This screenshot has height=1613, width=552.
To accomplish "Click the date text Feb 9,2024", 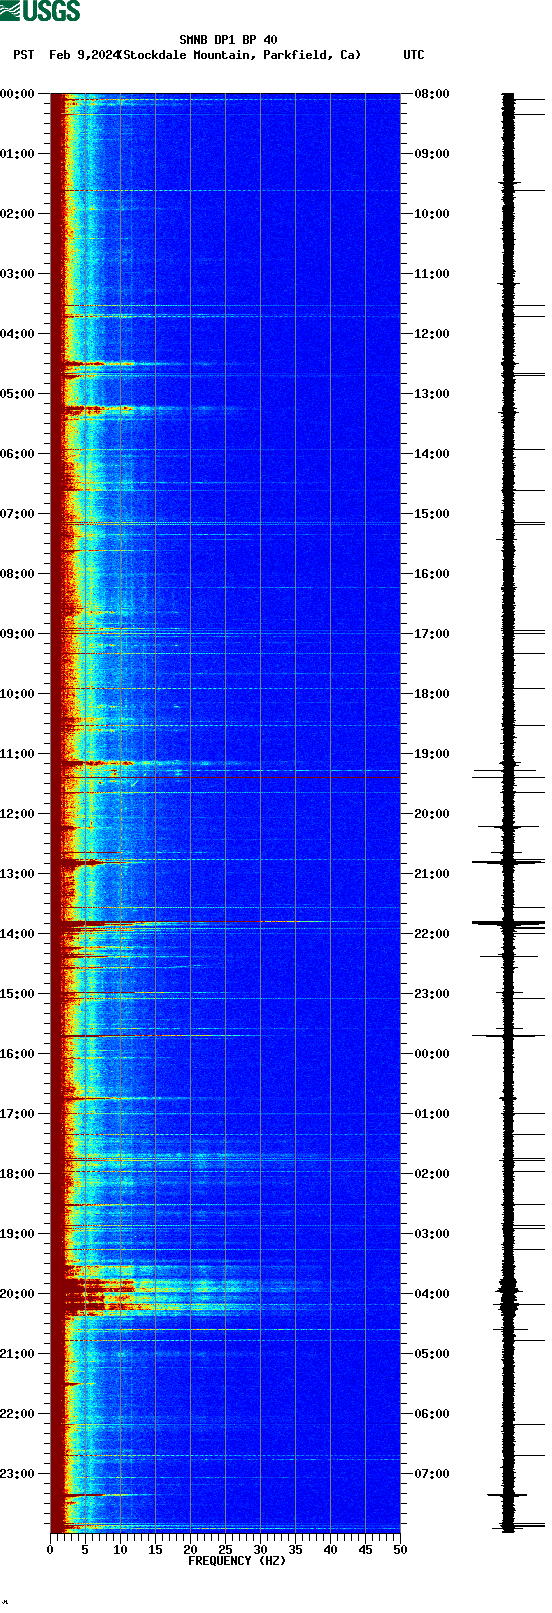I will [x=83, y=55].
